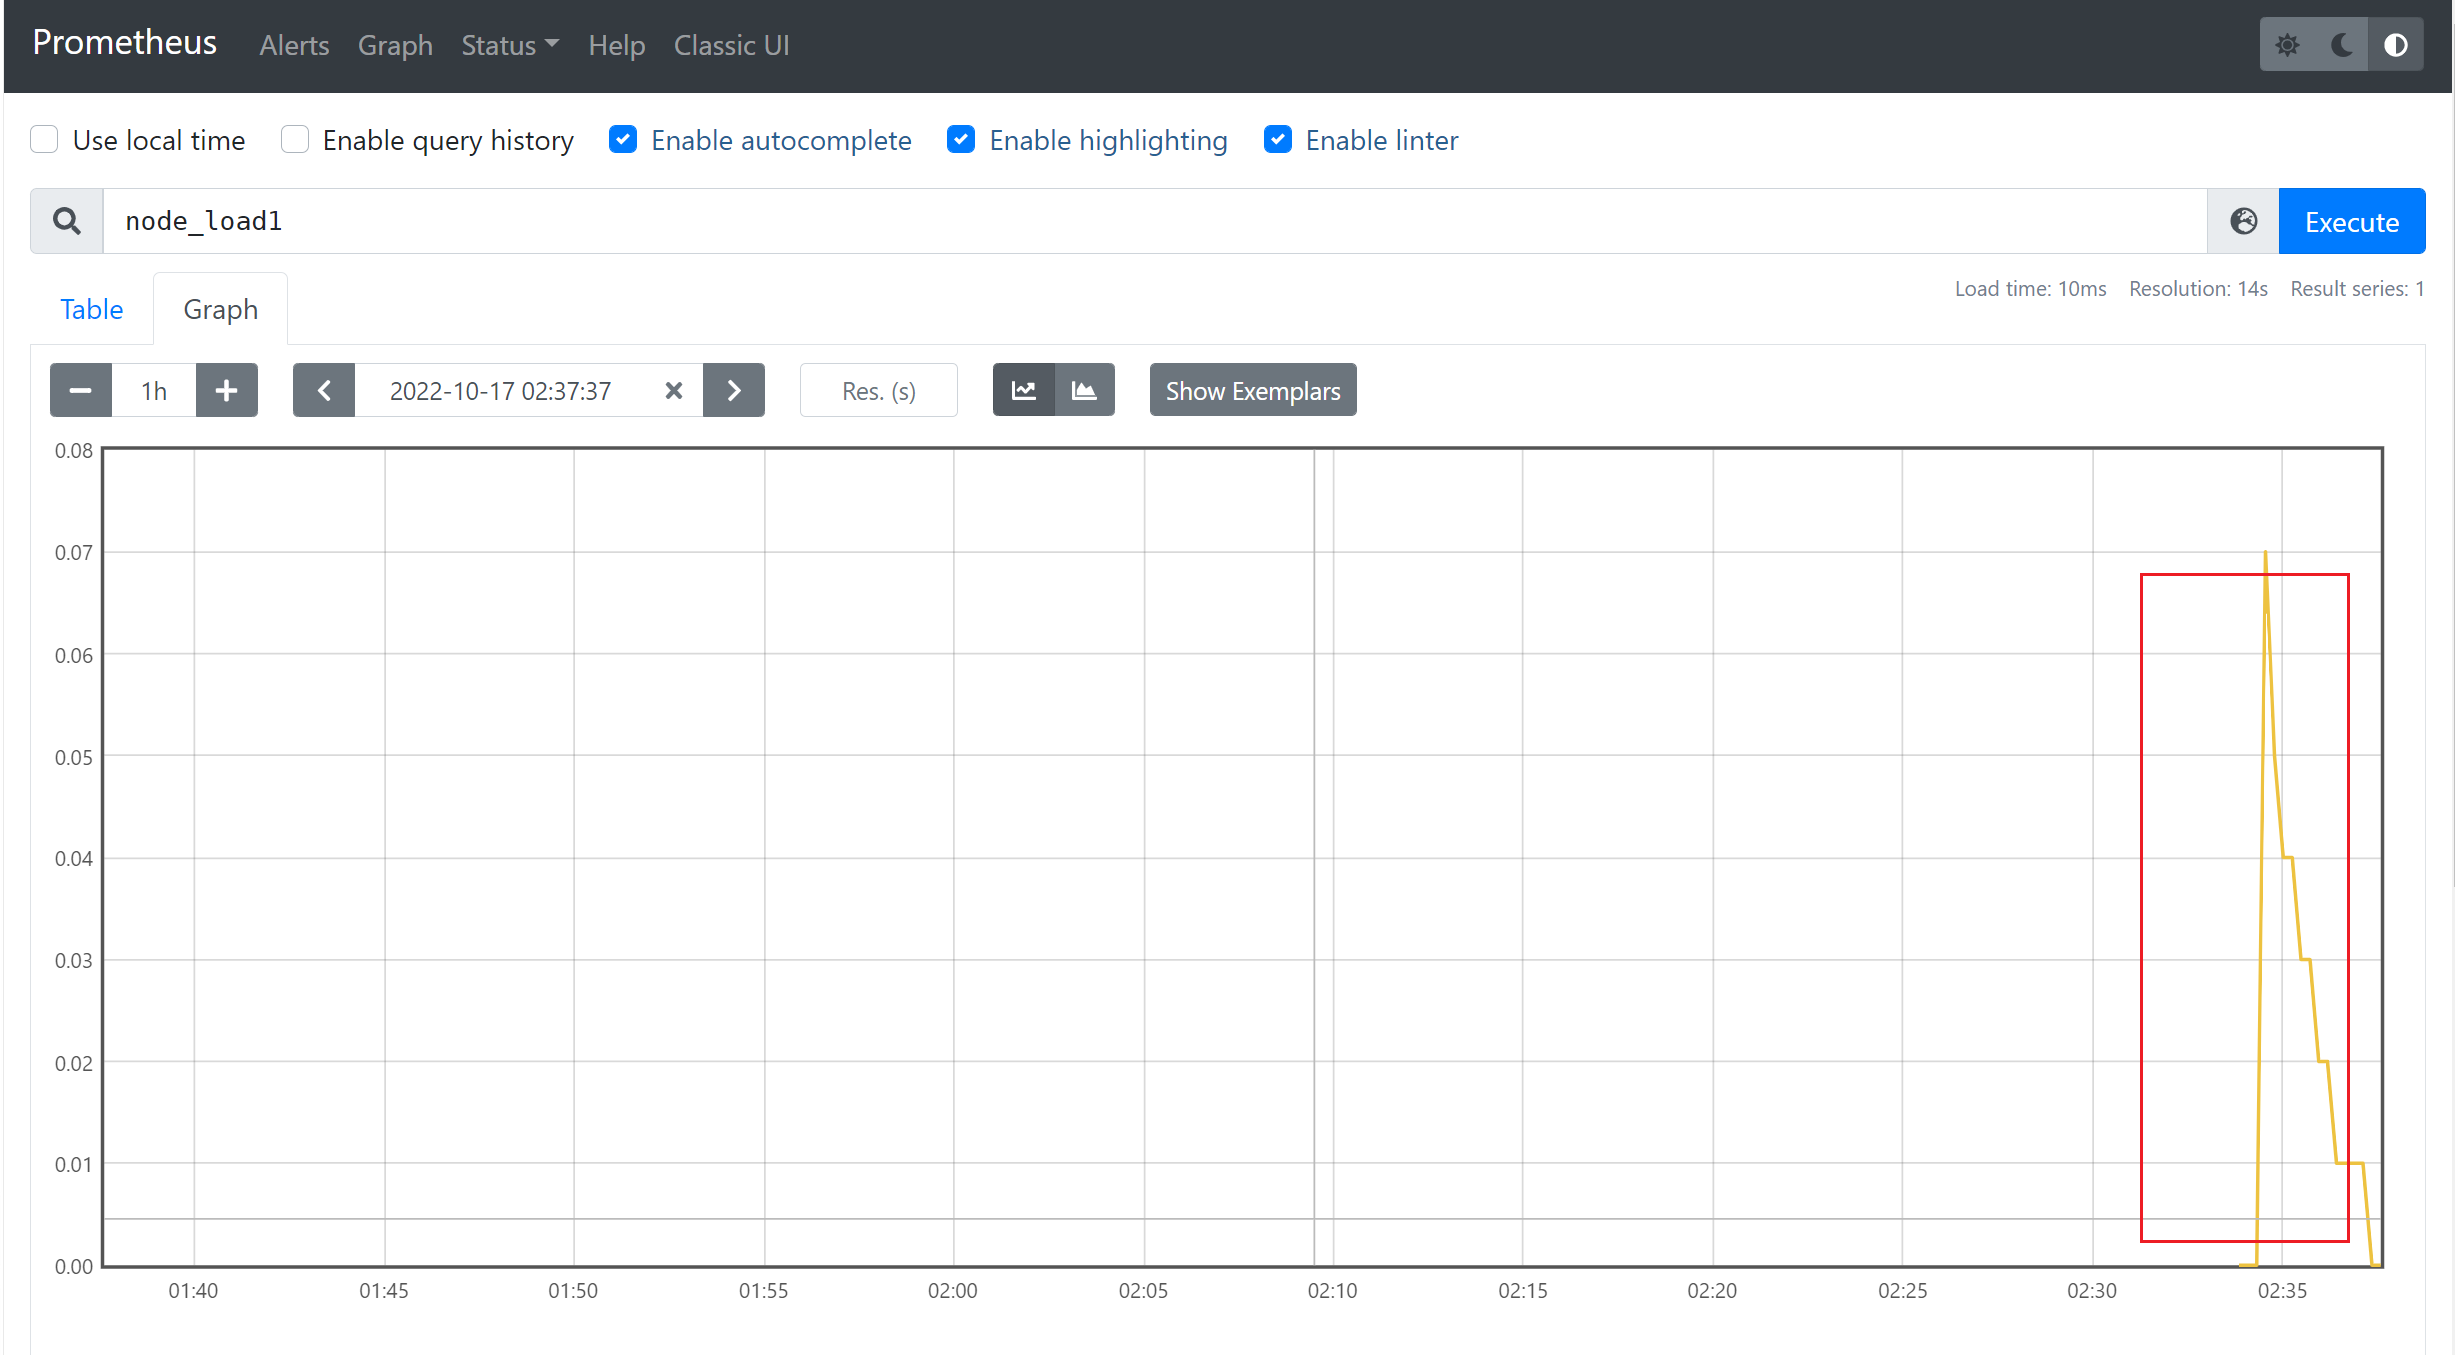Click the 'Result series: 1' text

point(2357,289)
